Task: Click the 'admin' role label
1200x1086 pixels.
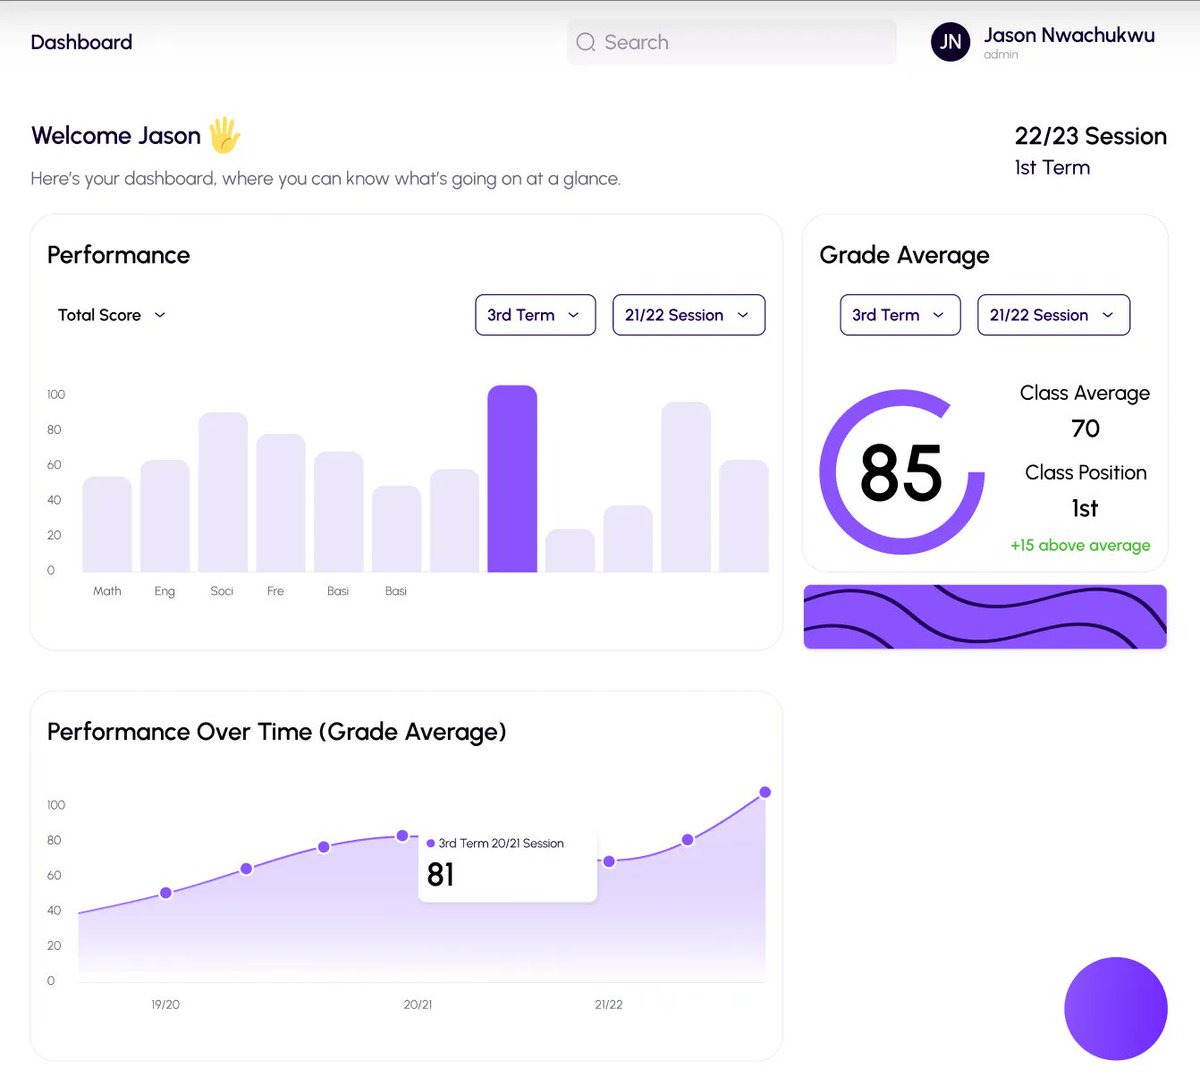Action: (x=1001, y=55)
